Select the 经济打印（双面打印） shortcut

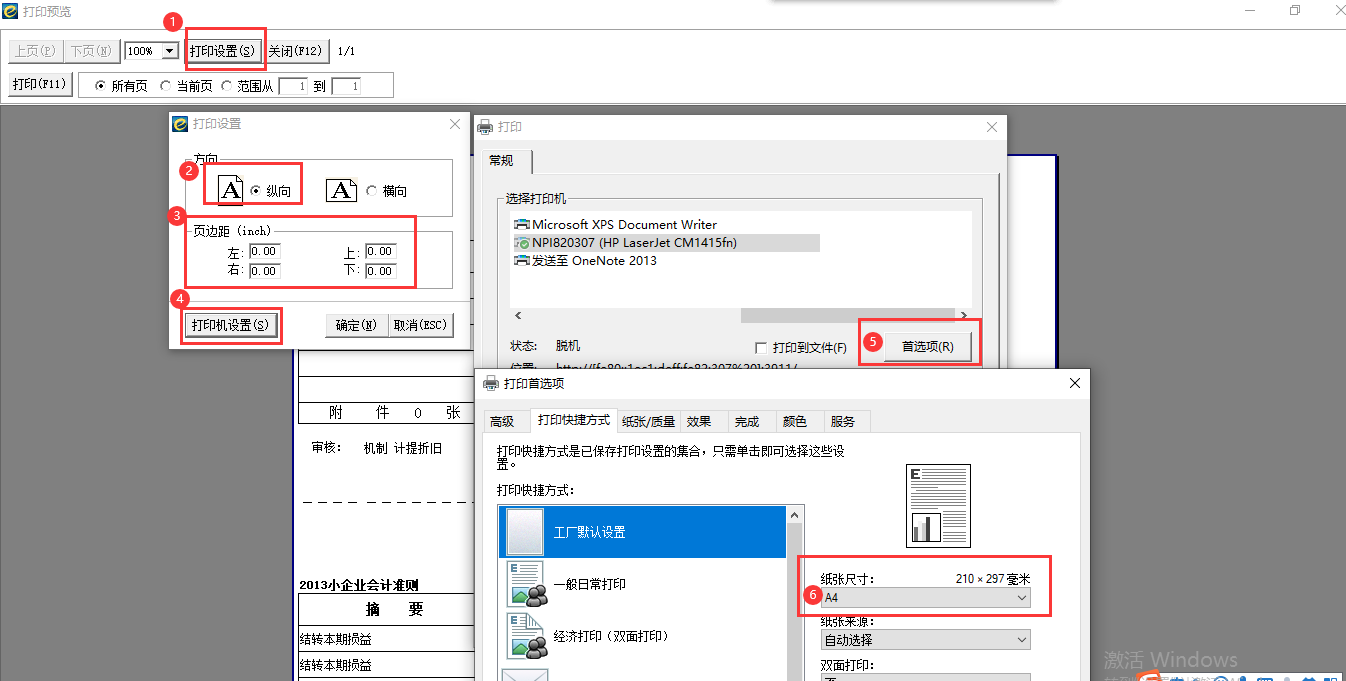coord(643,636)
